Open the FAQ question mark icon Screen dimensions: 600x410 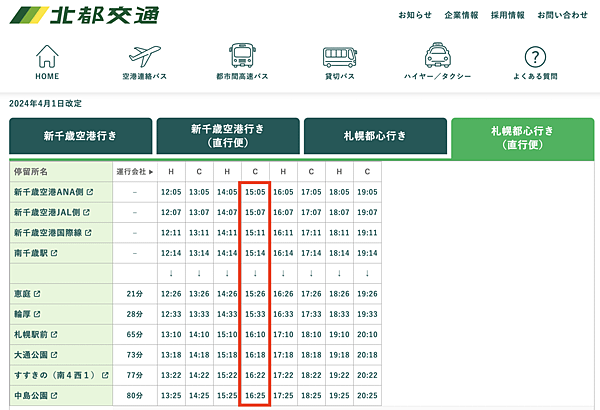535,57
